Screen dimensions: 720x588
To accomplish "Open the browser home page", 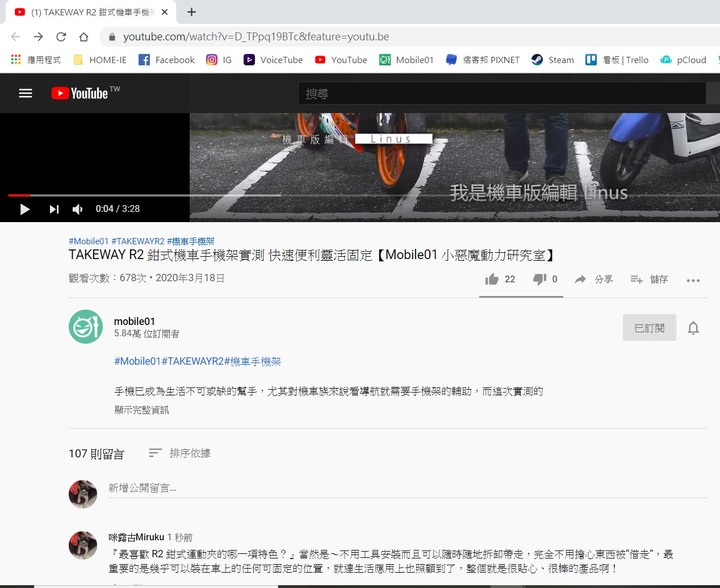I will [x=83, y=37].
